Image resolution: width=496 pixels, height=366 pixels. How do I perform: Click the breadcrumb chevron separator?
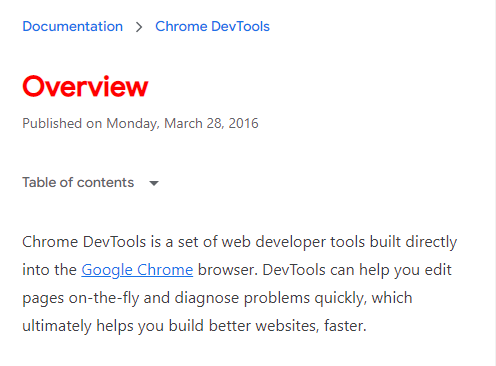tap(139, 27)
